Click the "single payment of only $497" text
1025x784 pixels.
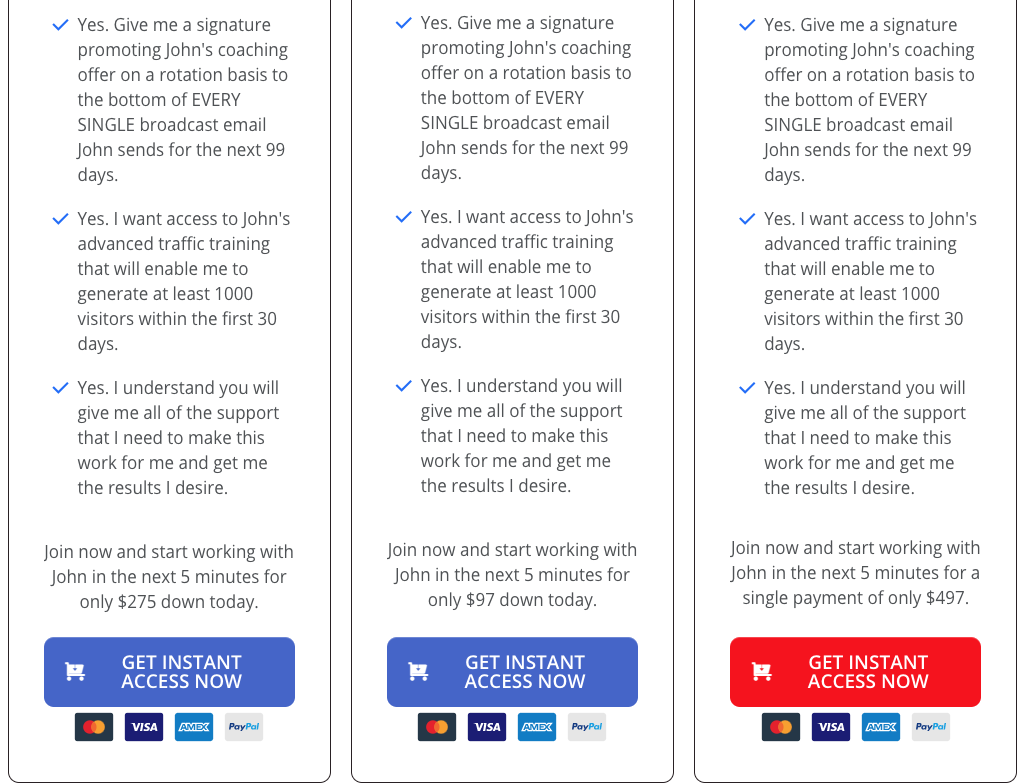coord(855,598)
